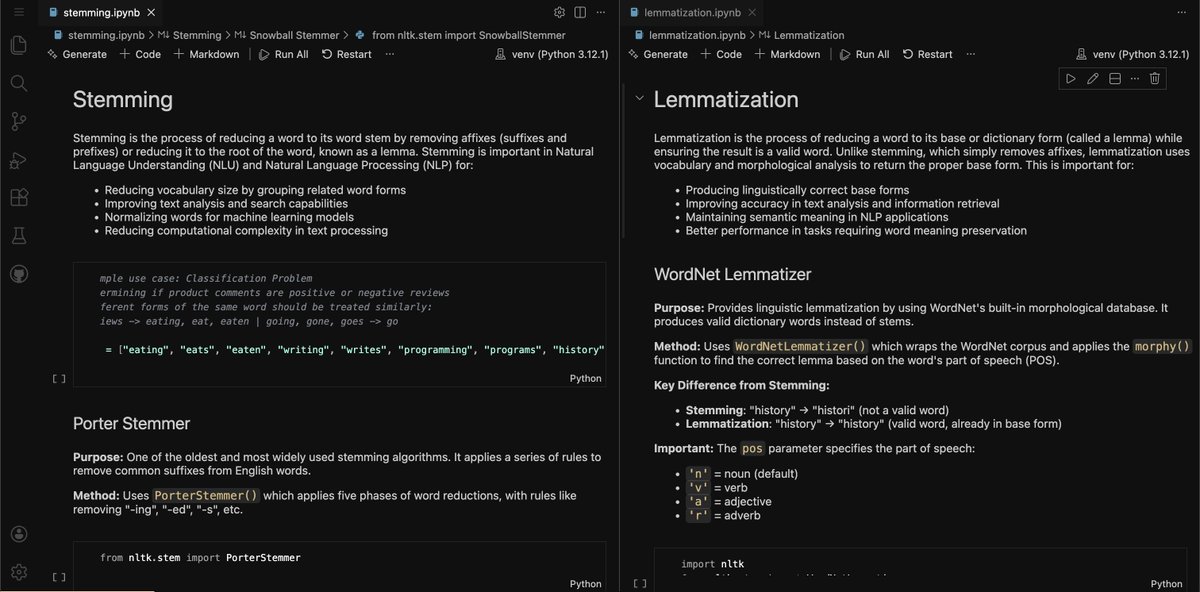This screenshot has width=1200, height=592.
Task: Edit the Lemmatization cell with pencil icon
Action: (1093, 79)
